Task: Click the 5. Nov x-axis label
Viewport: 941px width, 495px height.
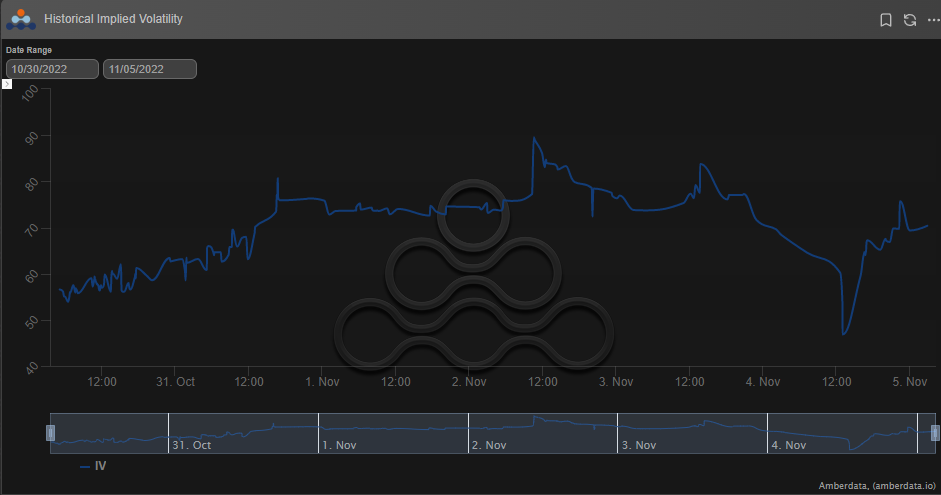Action: pos(910,382)
